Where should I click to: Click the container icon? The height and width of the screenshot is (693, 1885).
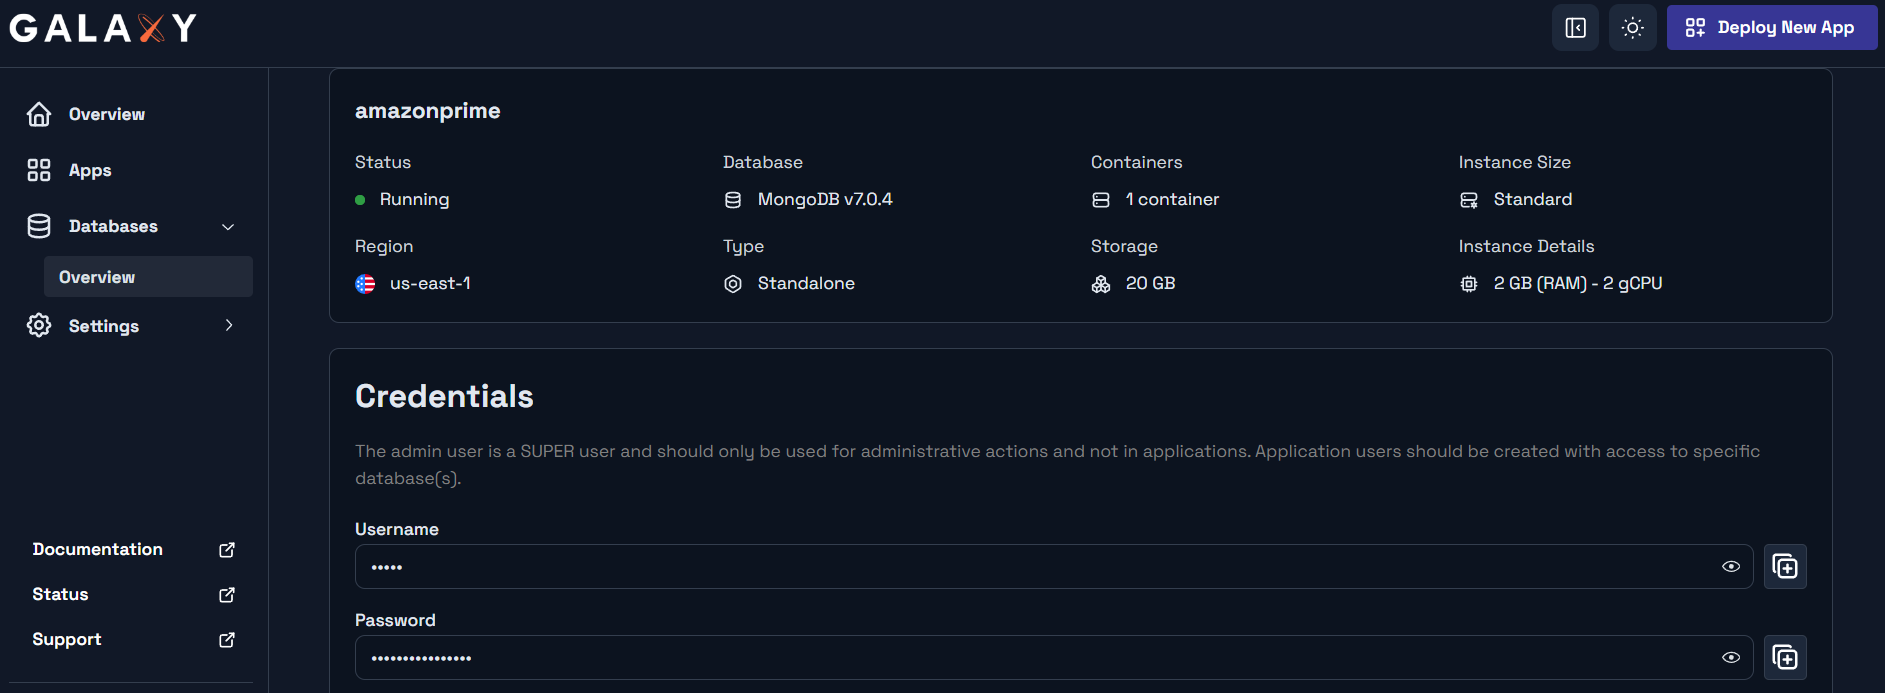point(1101,200)
